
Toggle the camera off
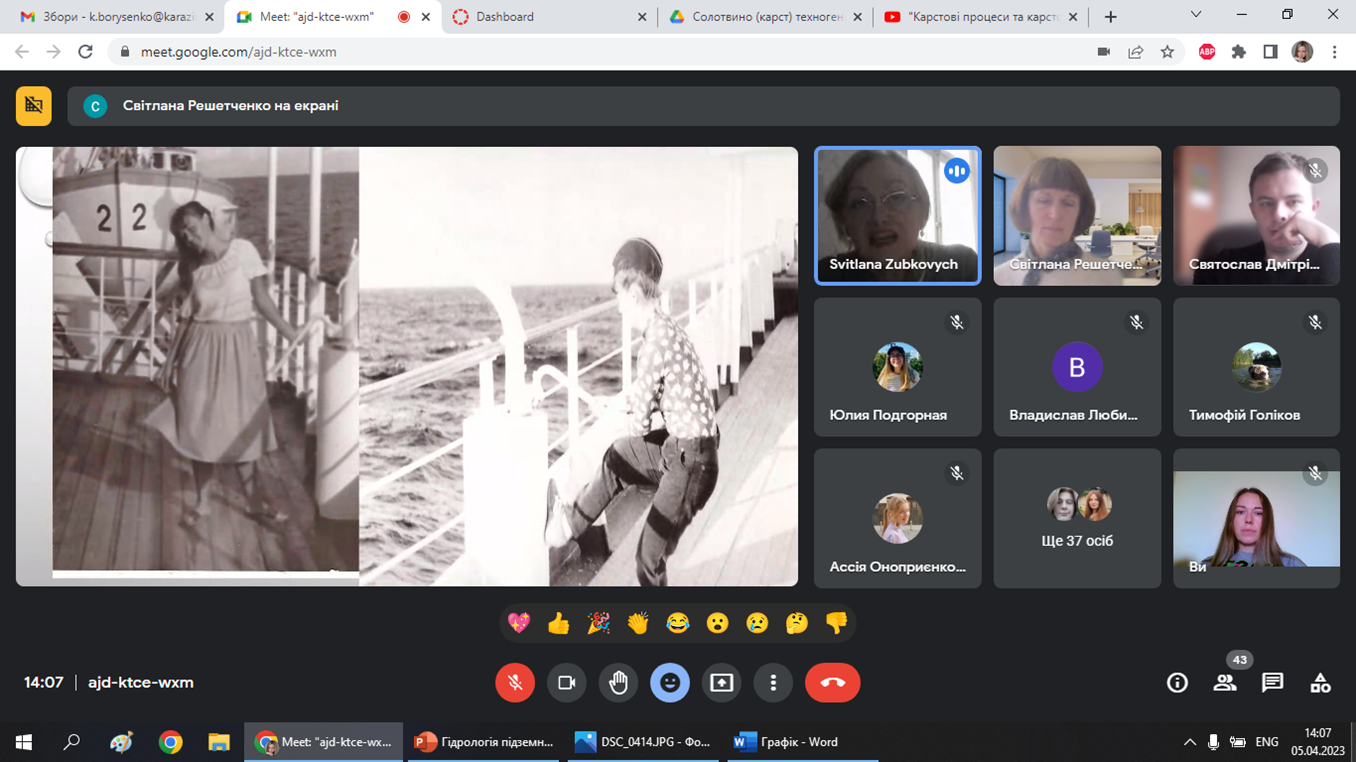[x=566, y=683]
